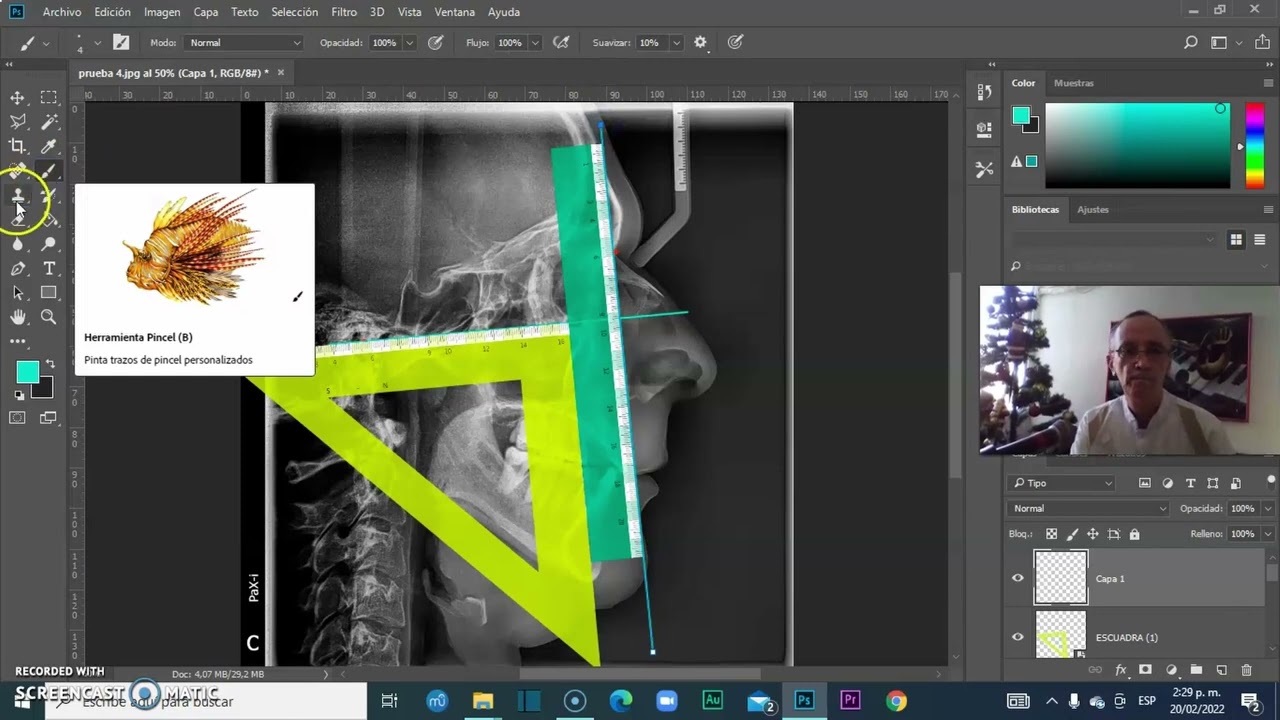Create a new layer group folder

(1196, 670)
